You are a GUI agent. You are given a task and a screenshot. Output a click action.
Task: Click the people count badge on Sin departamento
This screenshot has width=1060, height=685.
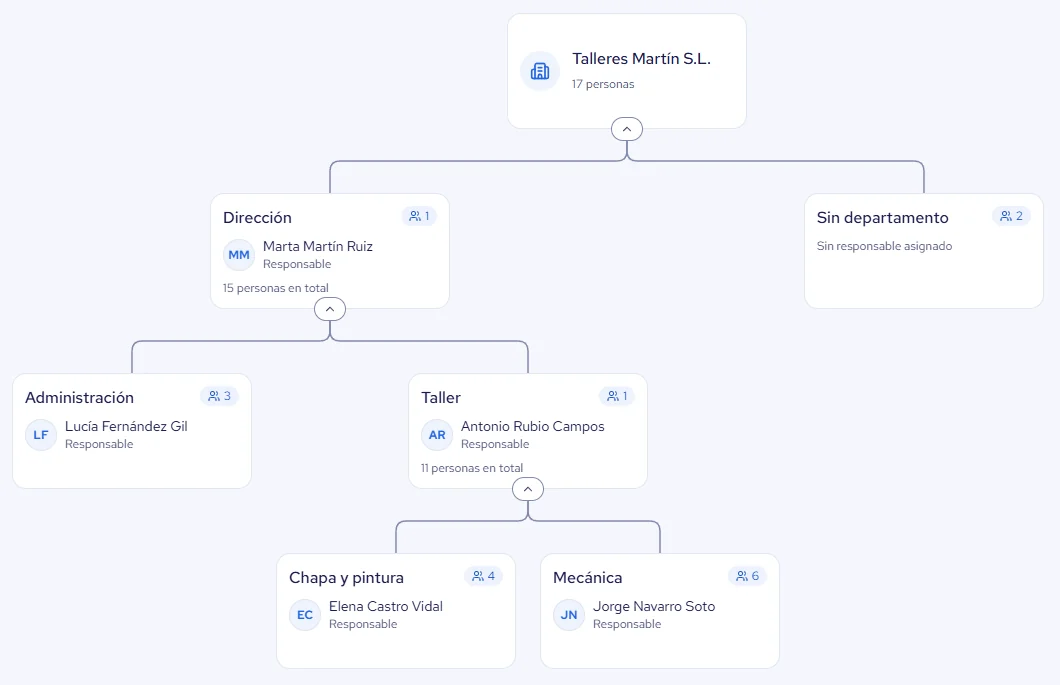tap(1011, 216)
